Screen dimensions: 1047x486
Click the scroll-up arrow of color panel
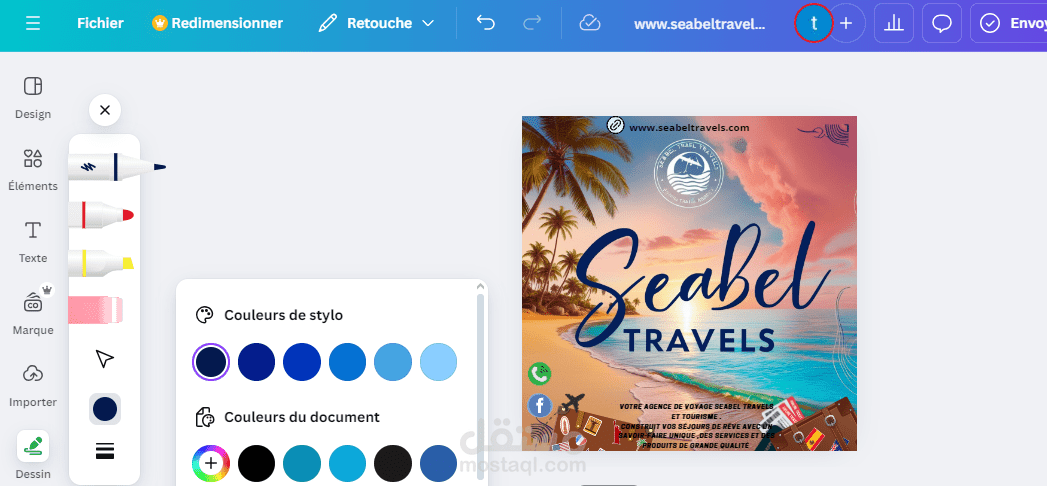click(x=480, y=286)
